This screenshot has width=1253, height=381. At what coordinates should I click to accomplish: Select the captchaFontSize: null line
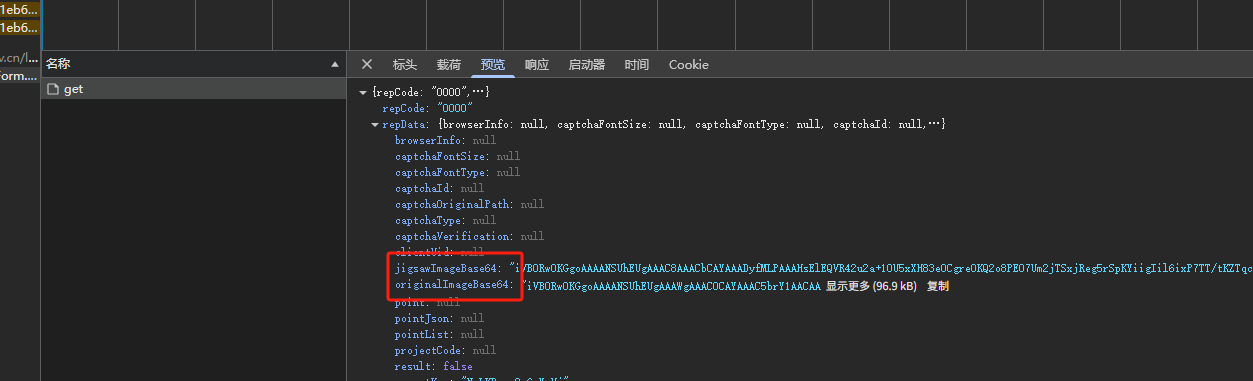coord(457,156)
